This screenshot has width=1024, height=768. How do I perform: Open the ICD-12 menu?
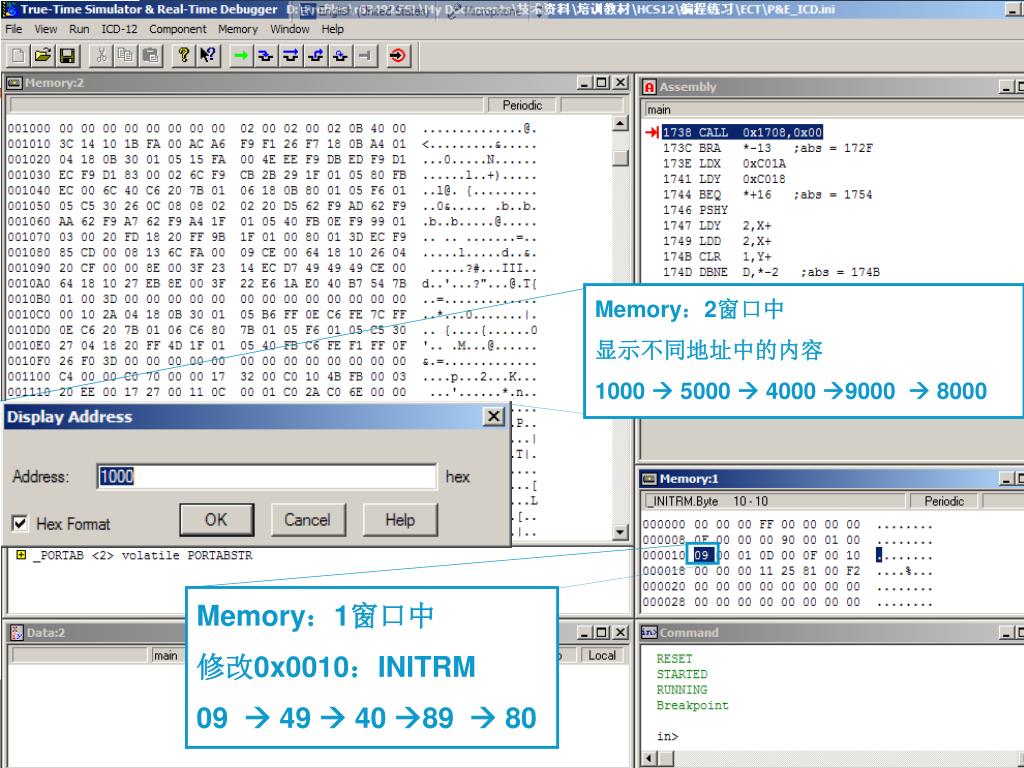[120, 29]
